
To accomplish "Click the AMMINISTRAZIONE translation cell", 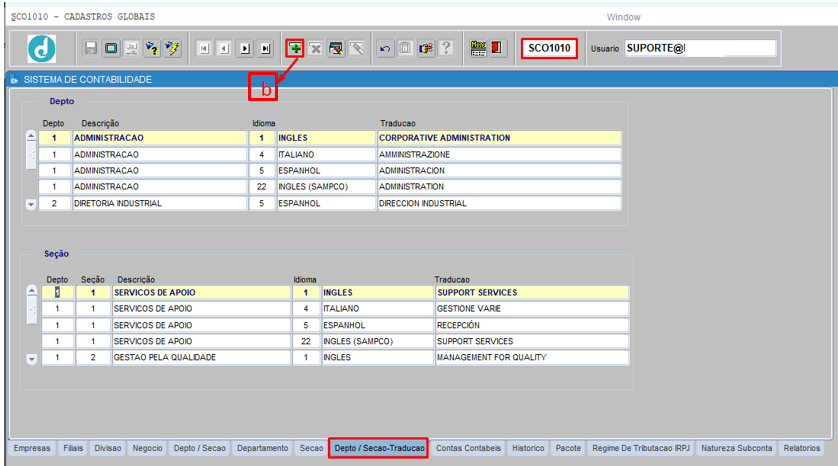I will (500, 154).
